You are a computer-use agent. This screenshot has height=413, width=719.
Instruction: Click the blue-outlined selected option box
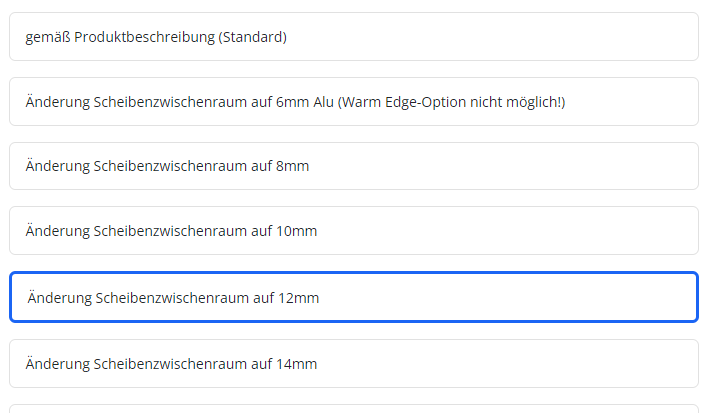[353, 298]
